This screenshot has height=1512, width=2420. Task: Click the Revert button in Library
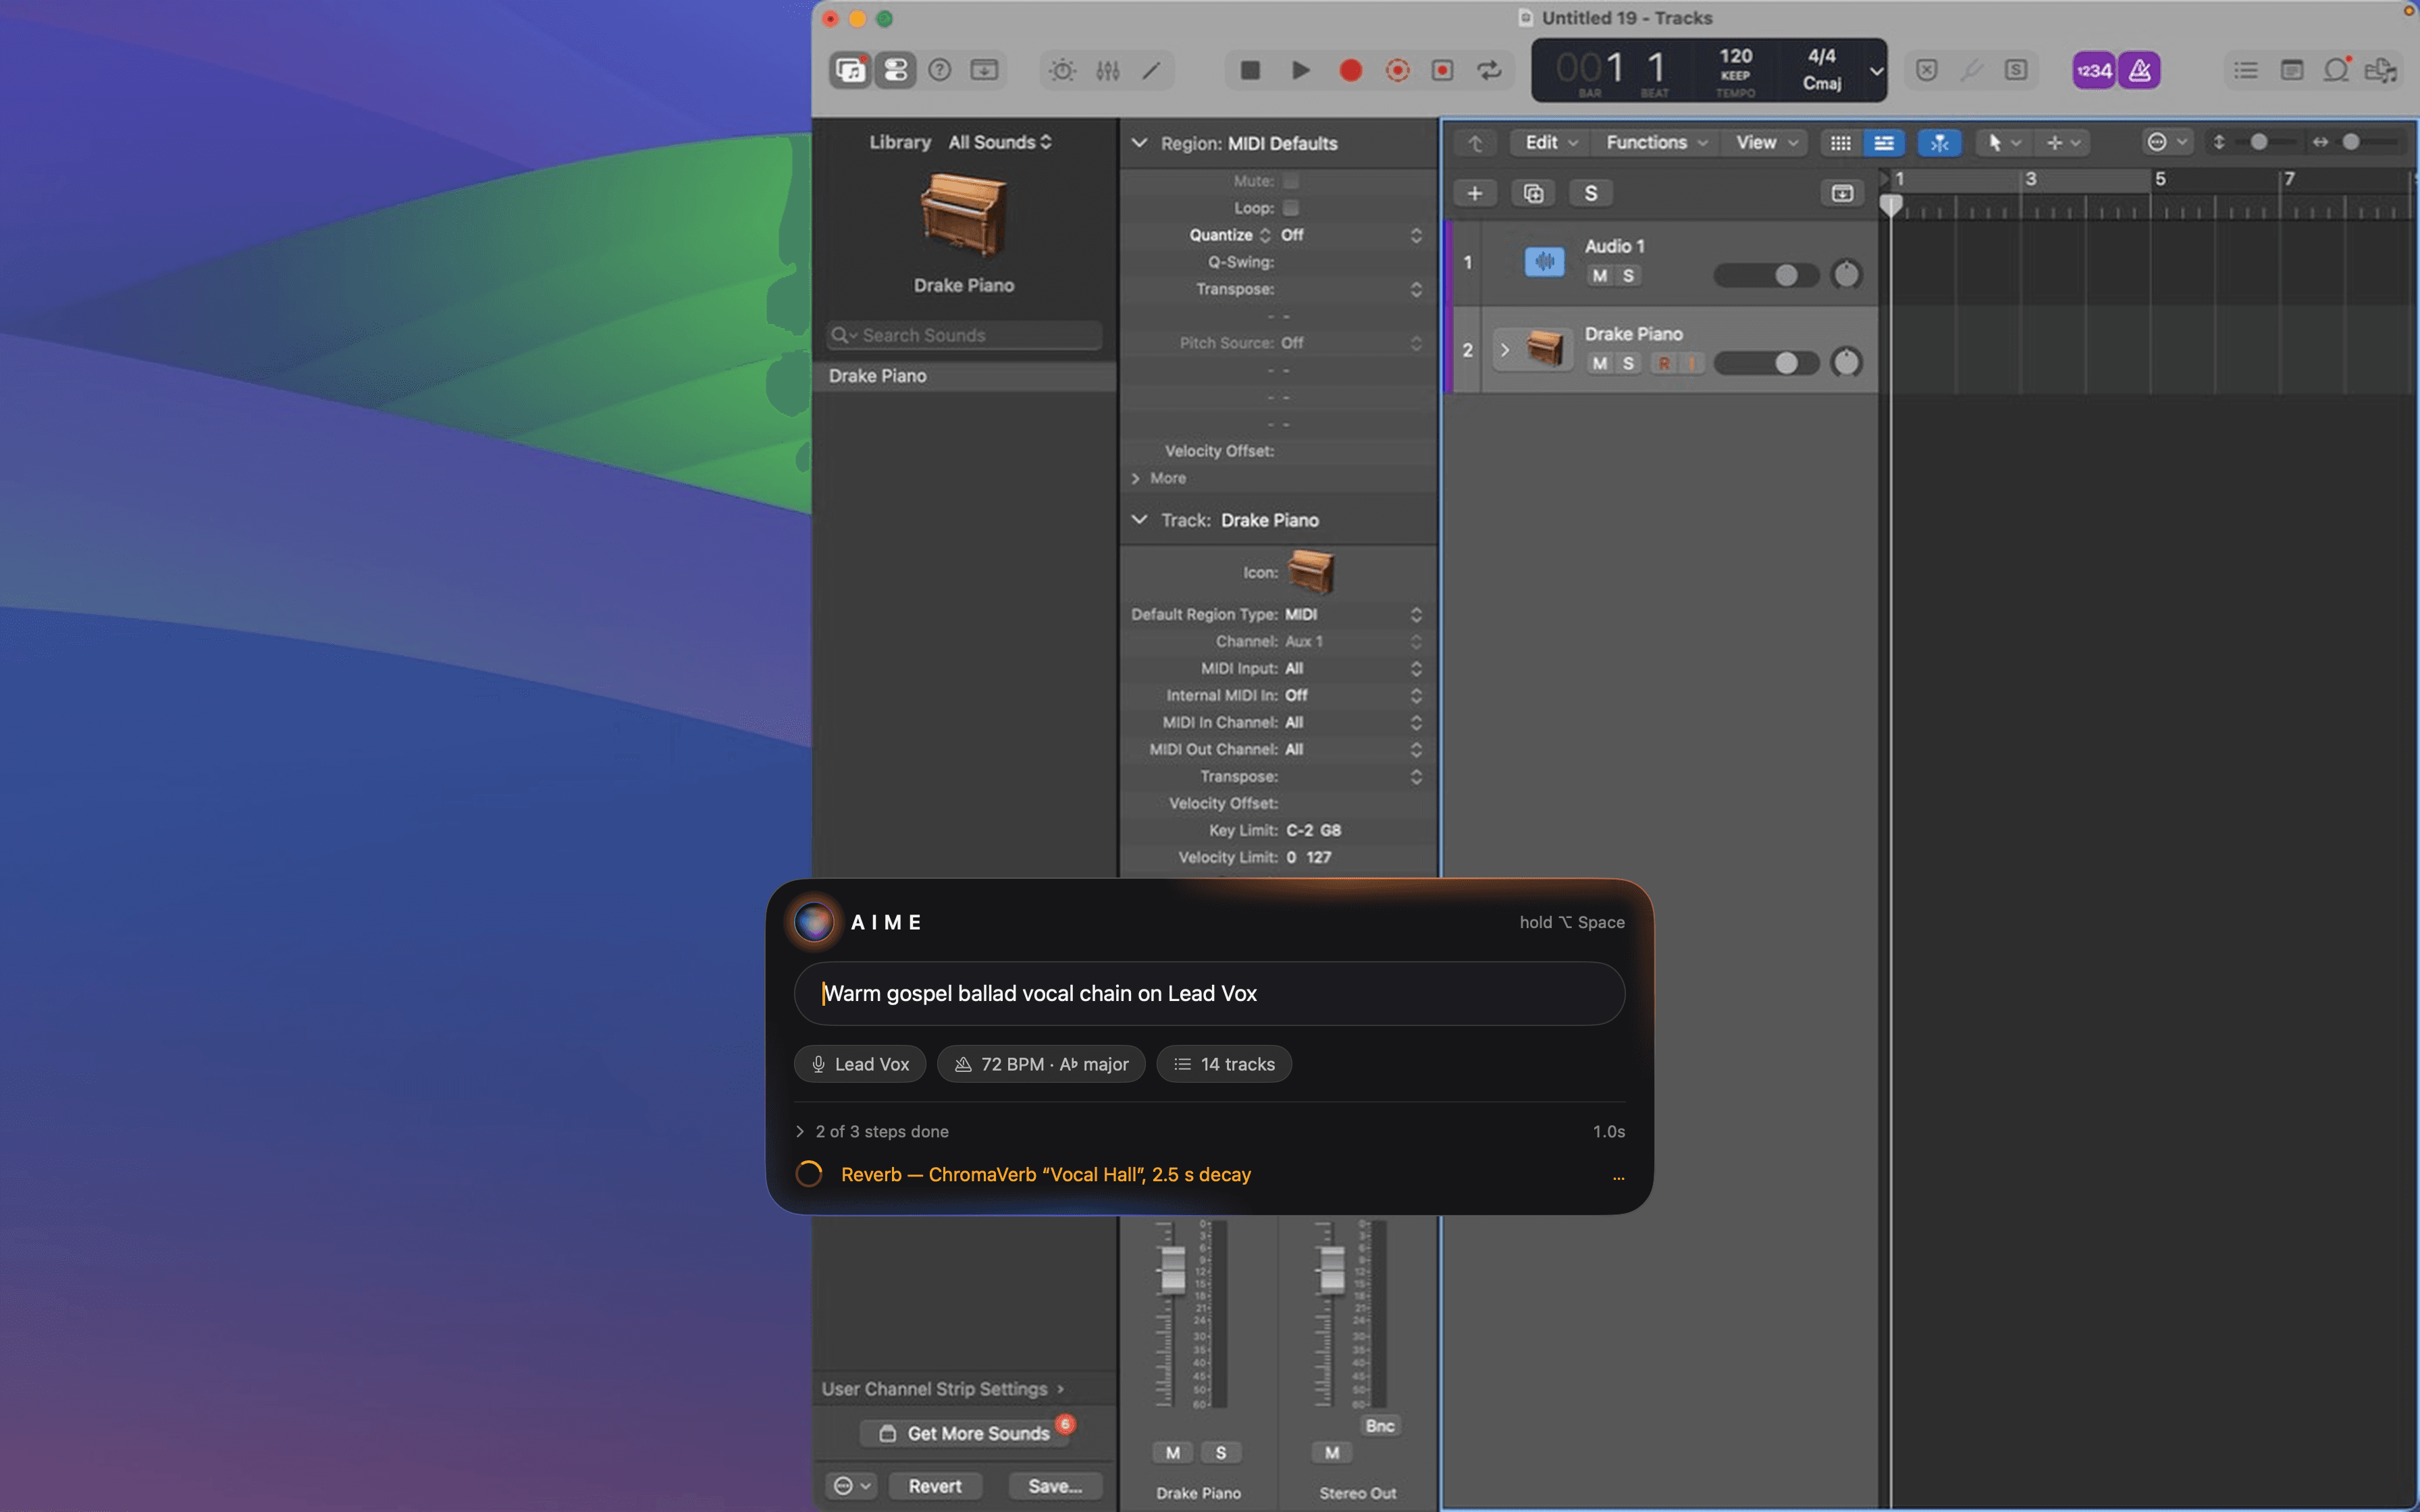(935, 1486)
